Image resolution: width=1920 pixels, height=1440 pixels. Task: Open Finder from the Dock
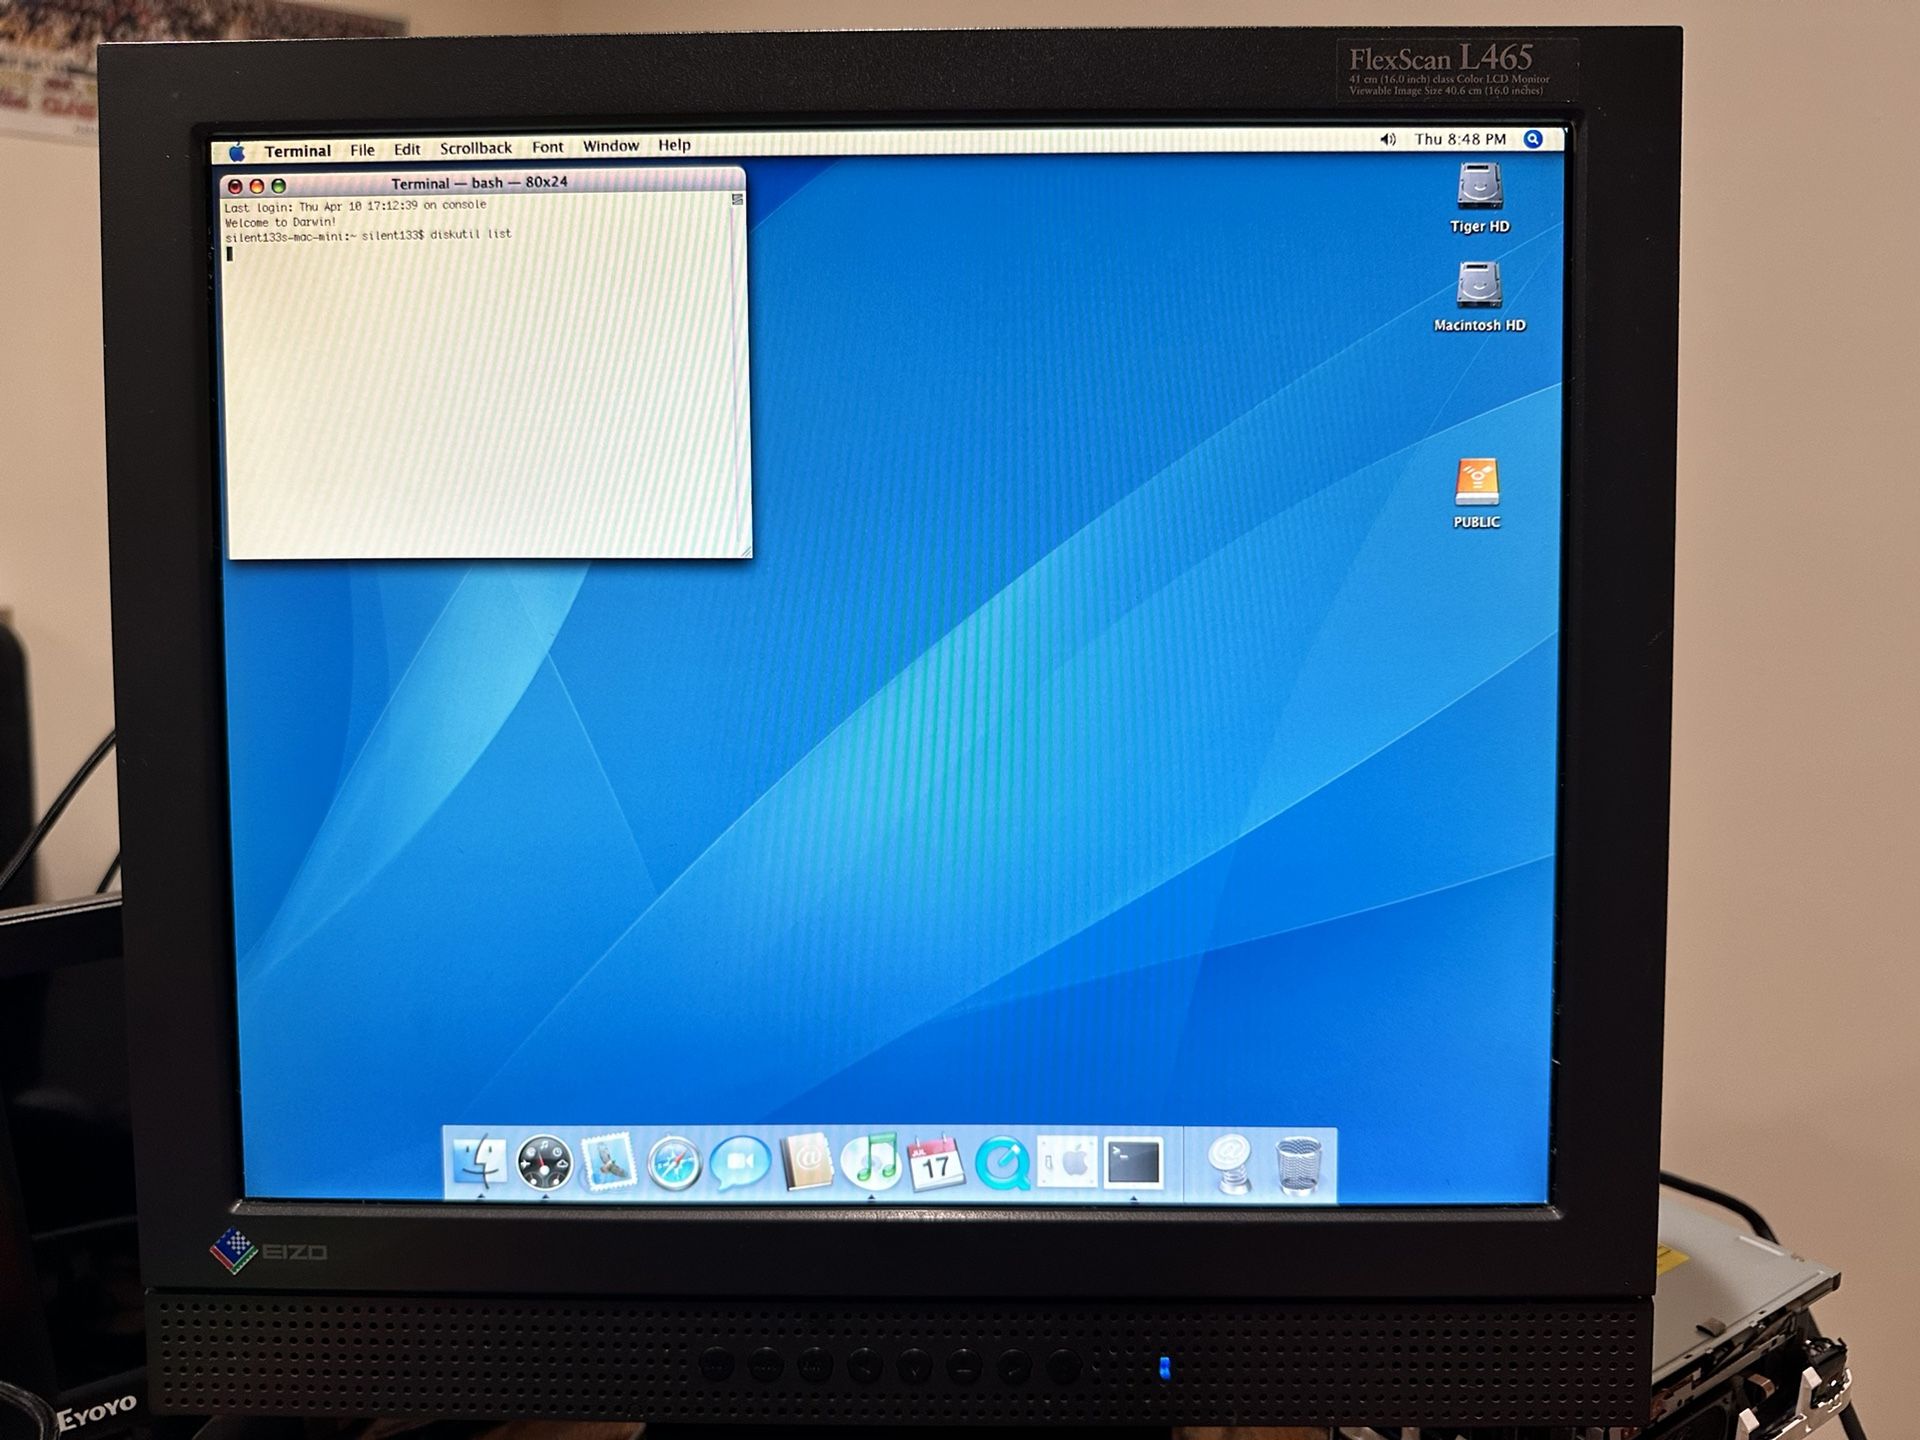coord(480,1163)
